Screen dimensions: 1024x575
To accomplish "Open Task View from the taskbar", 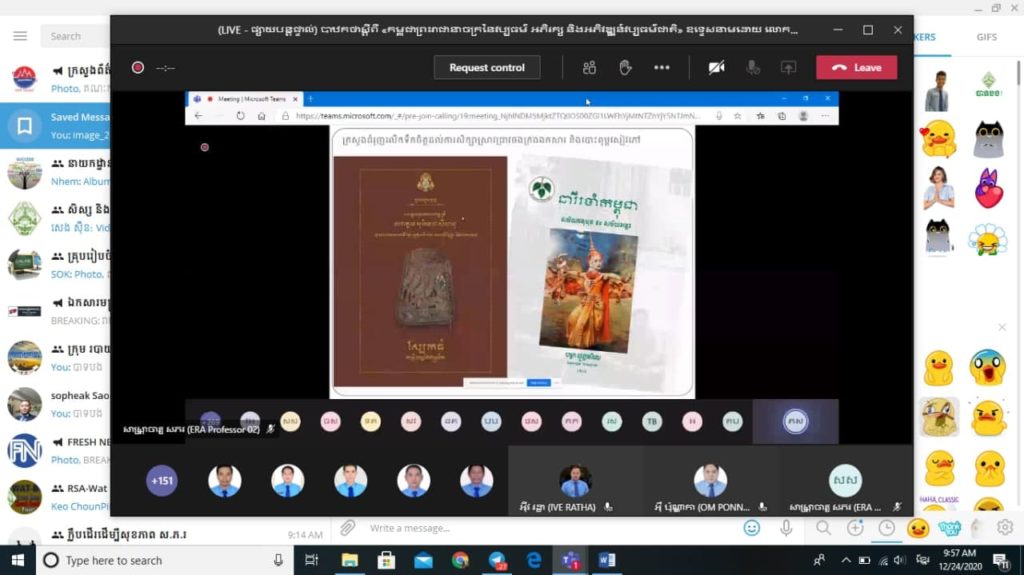I will [312, 560].
